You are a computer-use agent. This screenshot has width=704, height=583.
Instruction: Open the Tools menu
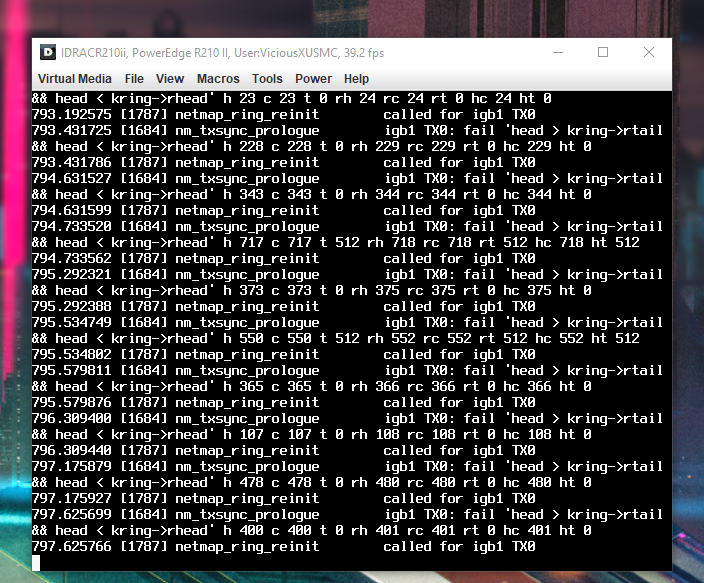click(267, 79)
